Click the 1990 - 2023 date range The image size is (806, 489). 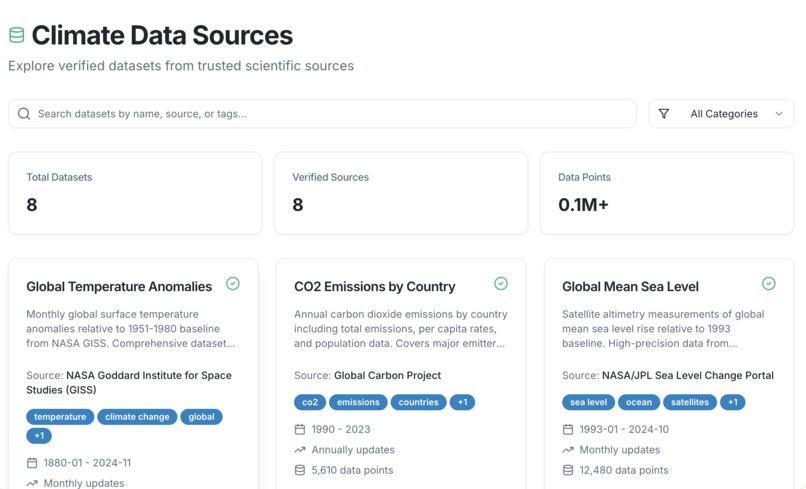tap(341, 429)
